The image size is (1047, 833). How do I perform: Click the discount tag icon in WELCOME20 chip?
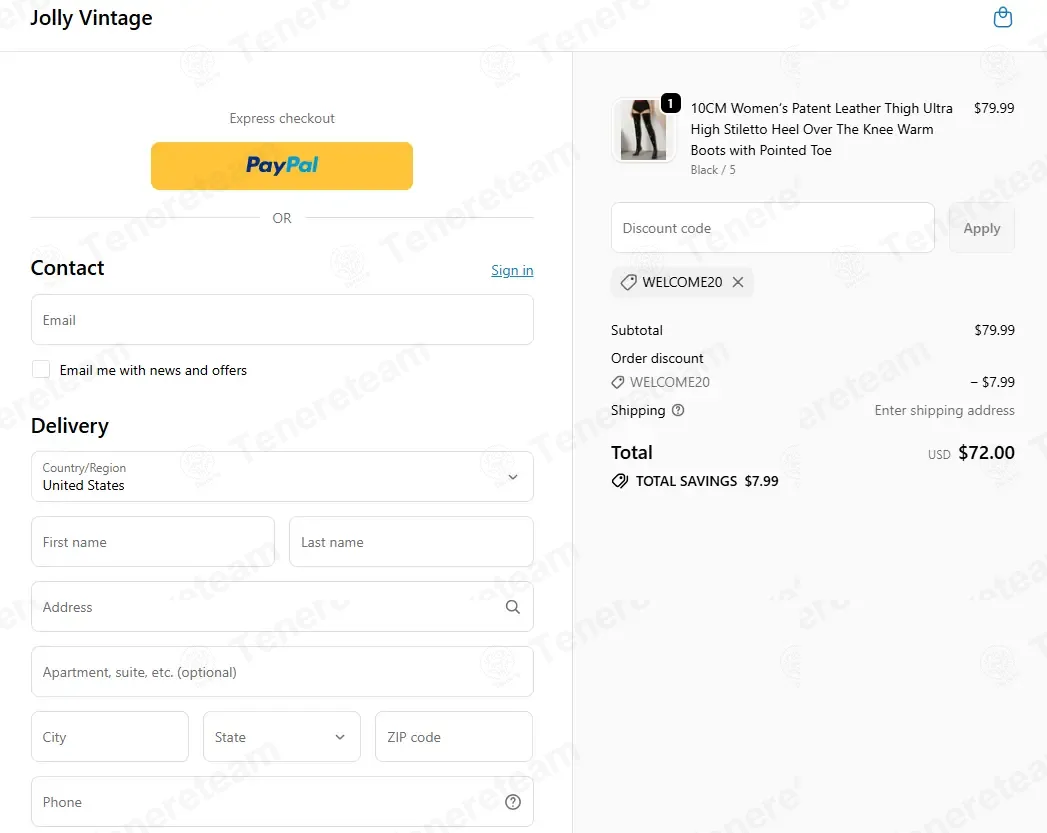tap(628, 282)
